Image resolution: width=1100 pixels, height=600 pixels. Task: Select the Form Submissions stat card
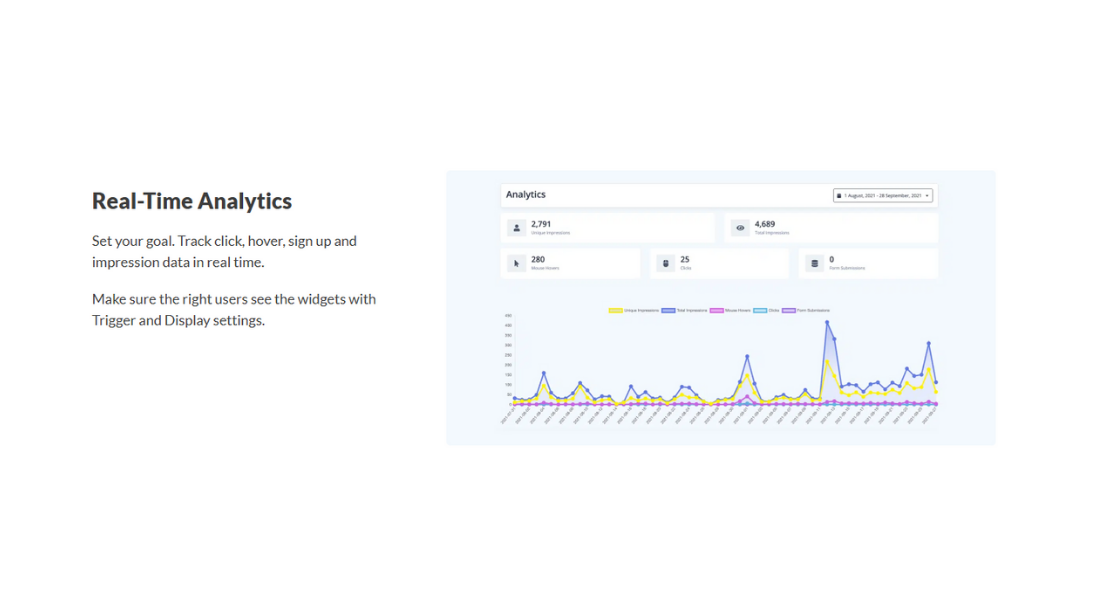pos(868,263)
